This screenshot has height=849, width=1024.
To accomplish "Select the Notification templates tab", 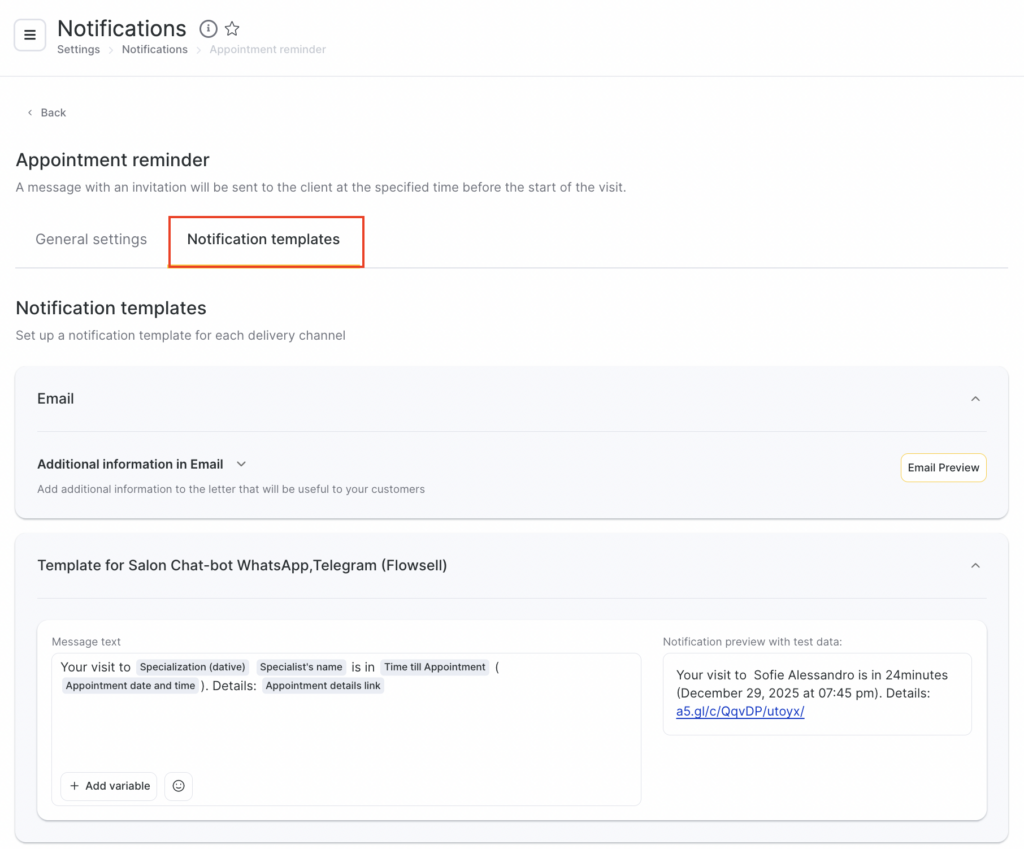I will pos(263,240).
